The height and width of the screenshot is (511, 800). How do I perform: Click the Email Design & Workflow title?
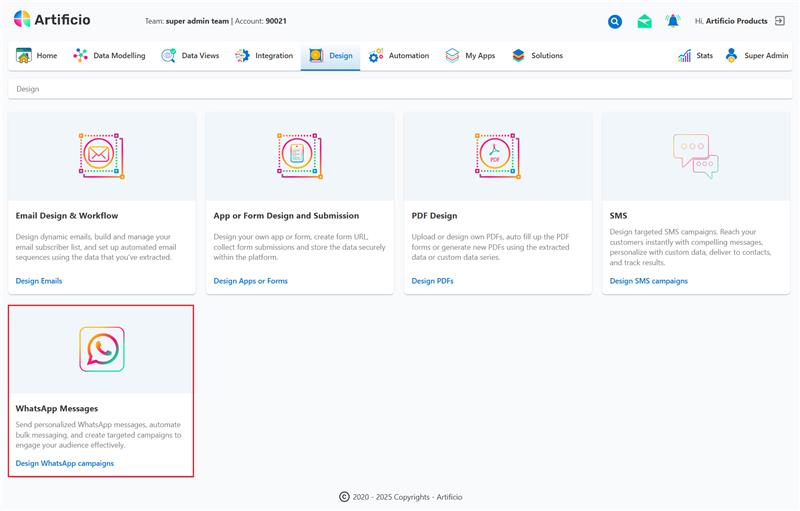pos(67,216)
